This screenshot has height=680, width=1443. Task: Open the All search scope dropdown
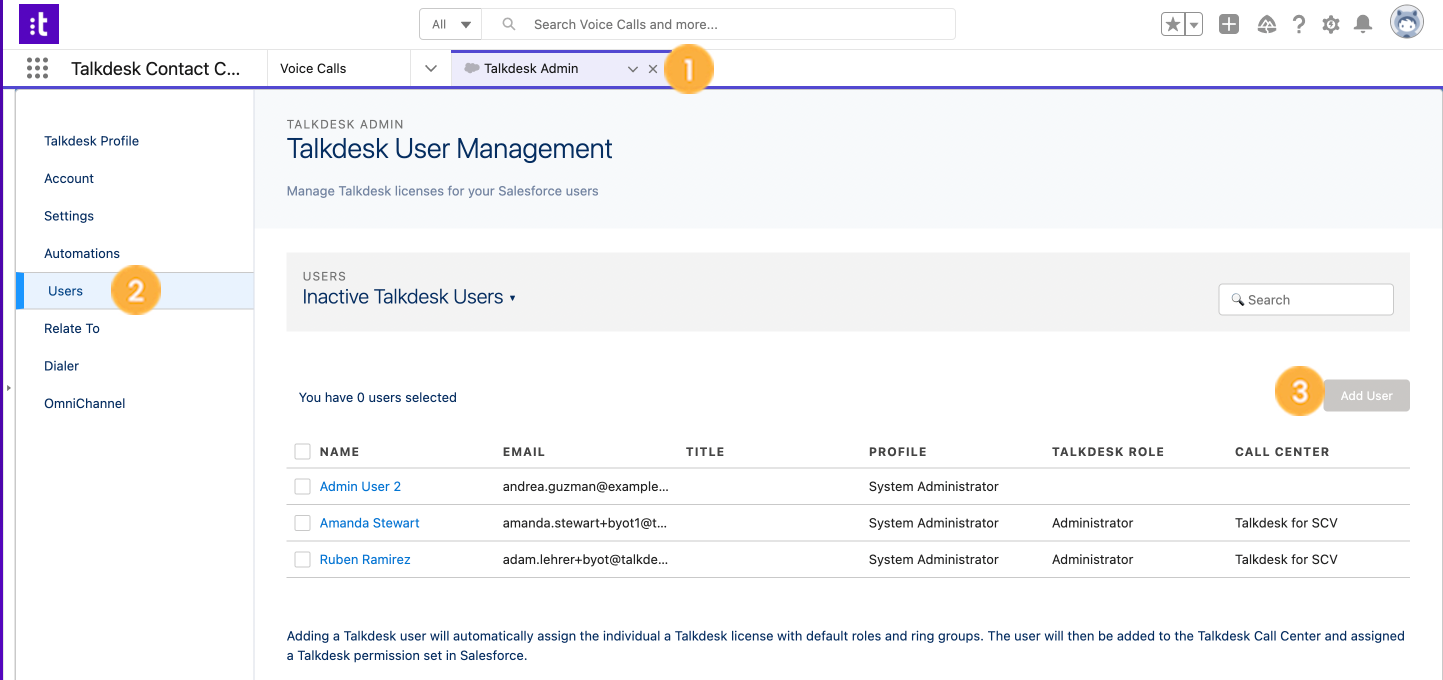[x=451, y=24]
